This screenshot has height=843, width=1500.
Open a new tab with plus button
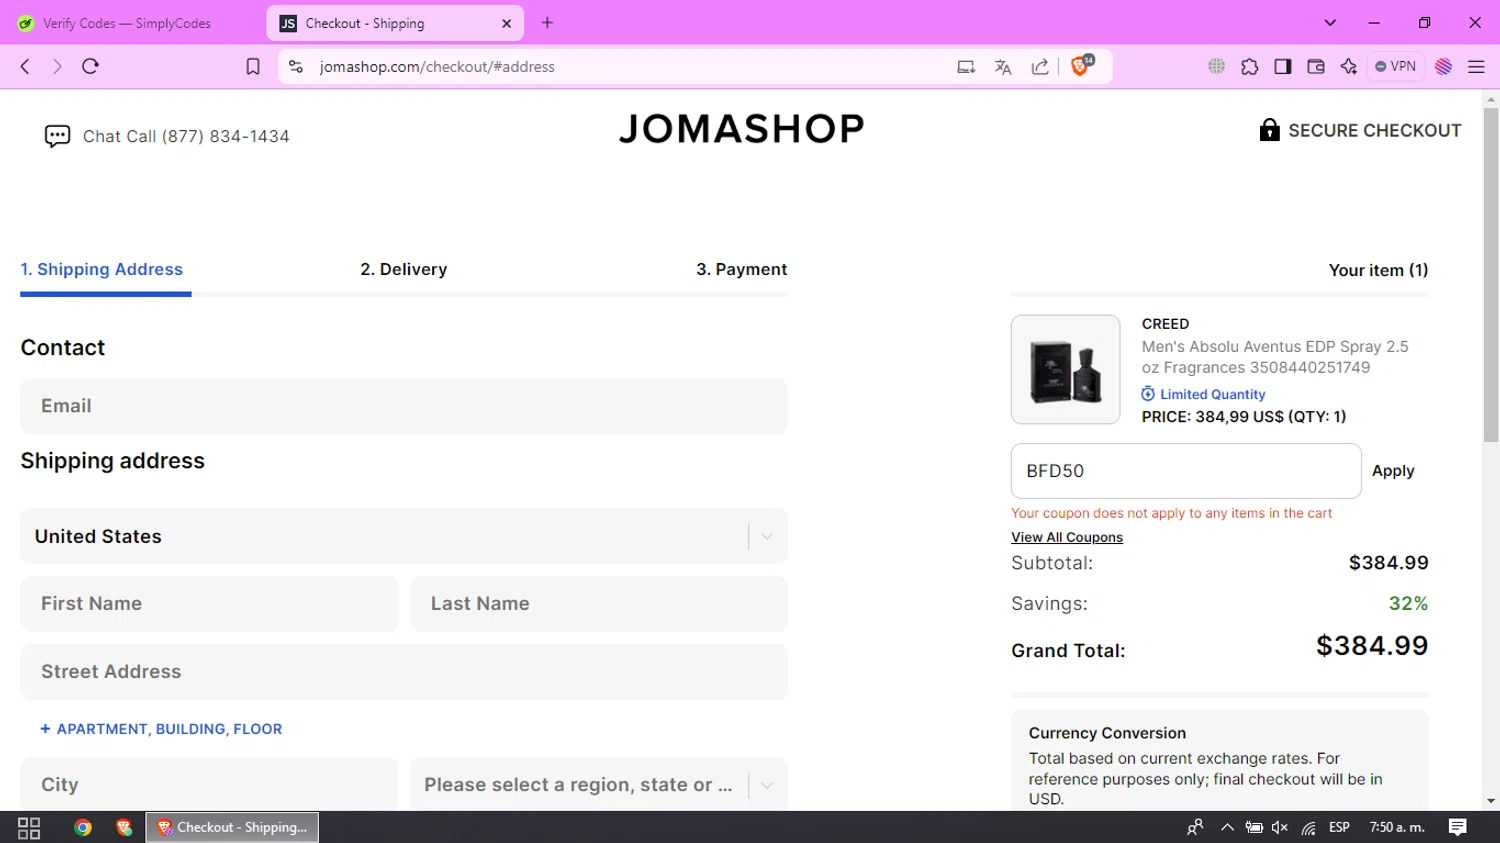pos(547,23)
